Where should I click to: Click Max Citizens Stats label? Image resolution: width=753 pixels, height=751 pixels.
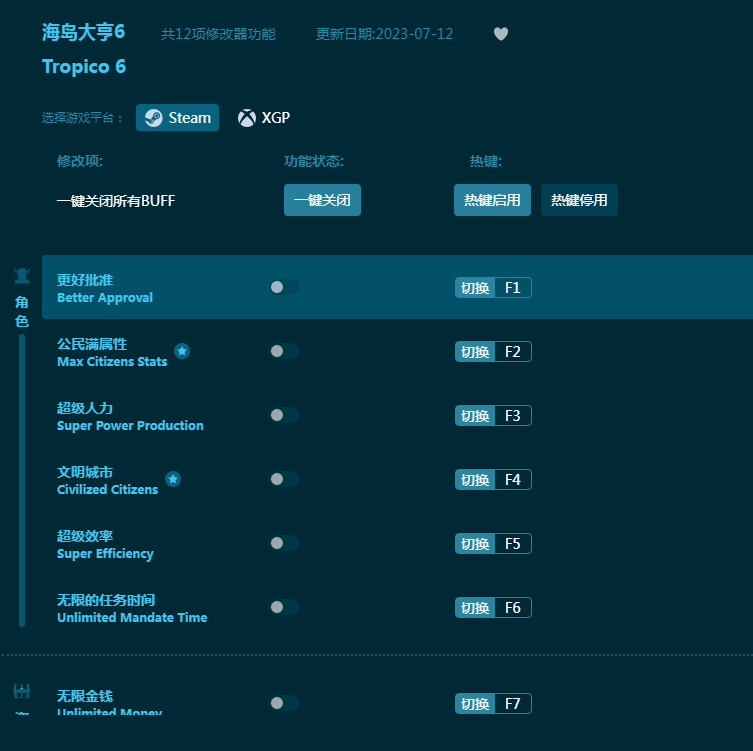point(112,362)
